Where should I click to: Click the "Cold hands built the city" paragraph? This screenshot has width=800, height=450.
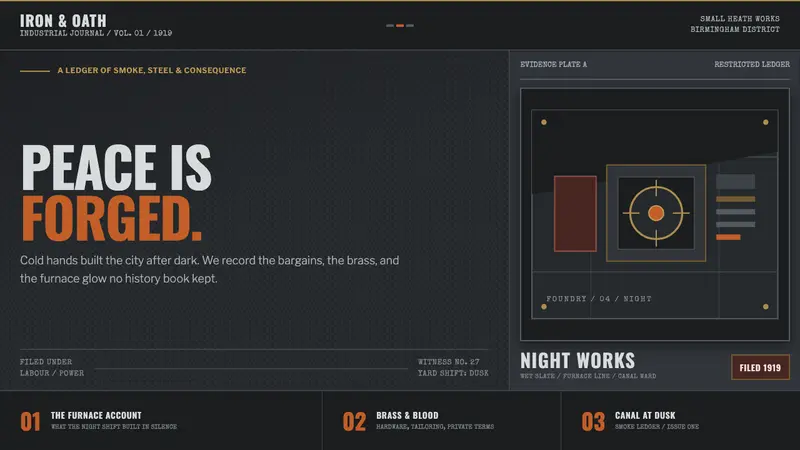pos(210,269)
